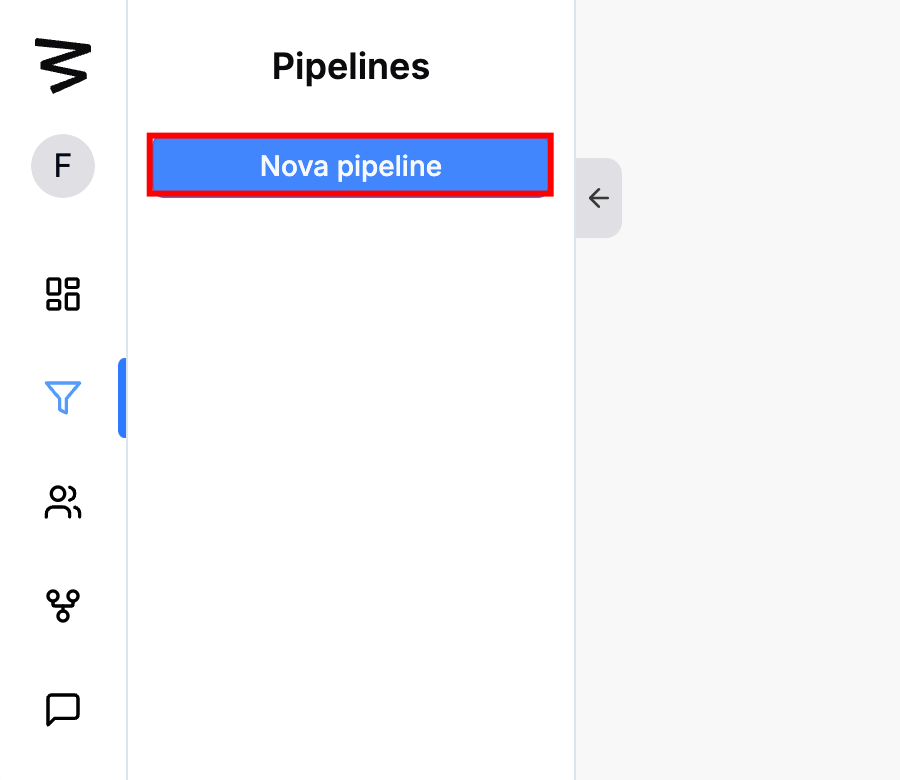
Task: Hide the panel using the arrow tab
Action: coord(598,198)
